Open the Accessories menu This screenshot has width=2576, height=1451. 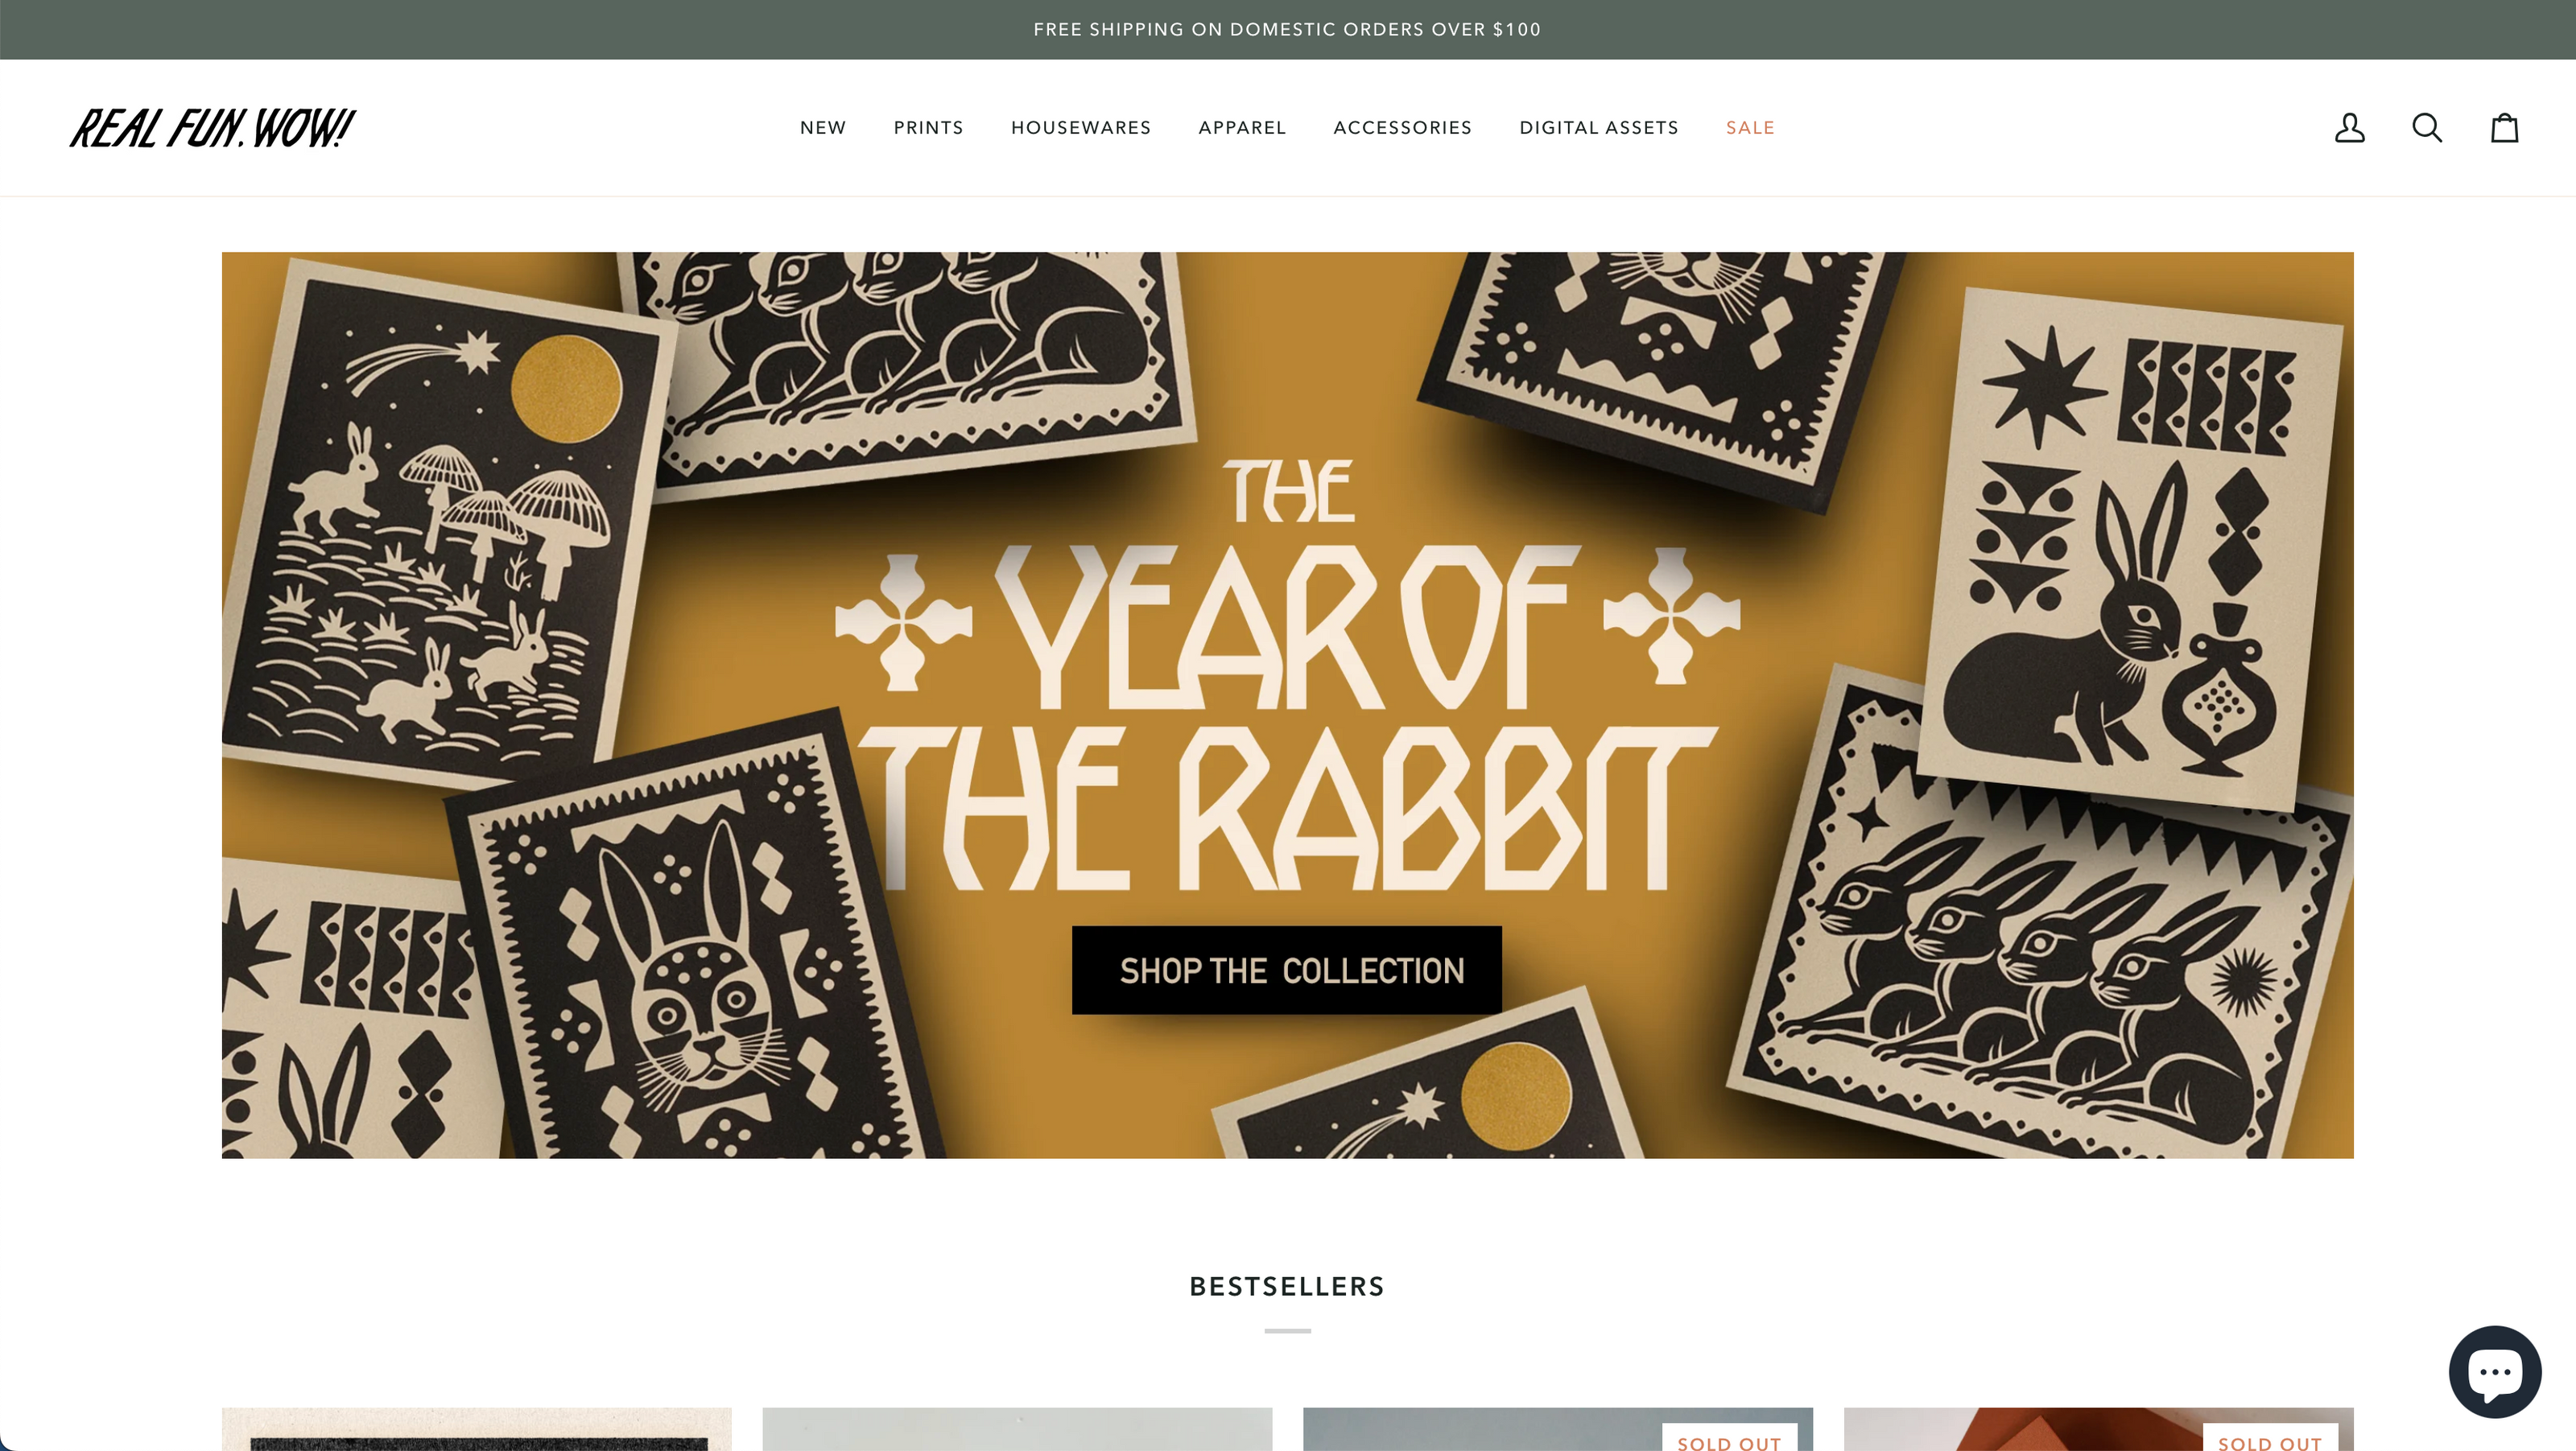(x=1402, y=128)
